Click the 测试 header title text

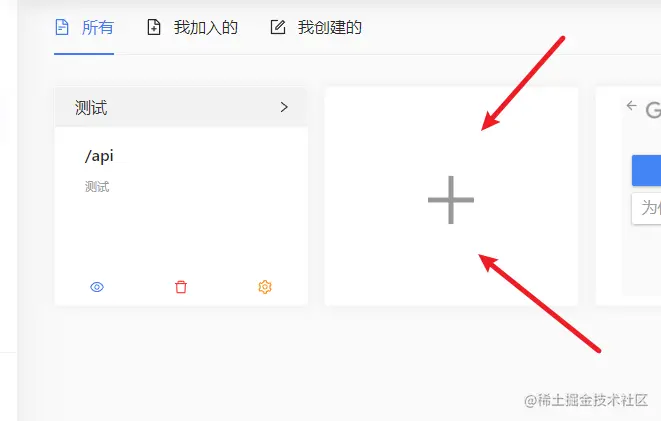91,108
